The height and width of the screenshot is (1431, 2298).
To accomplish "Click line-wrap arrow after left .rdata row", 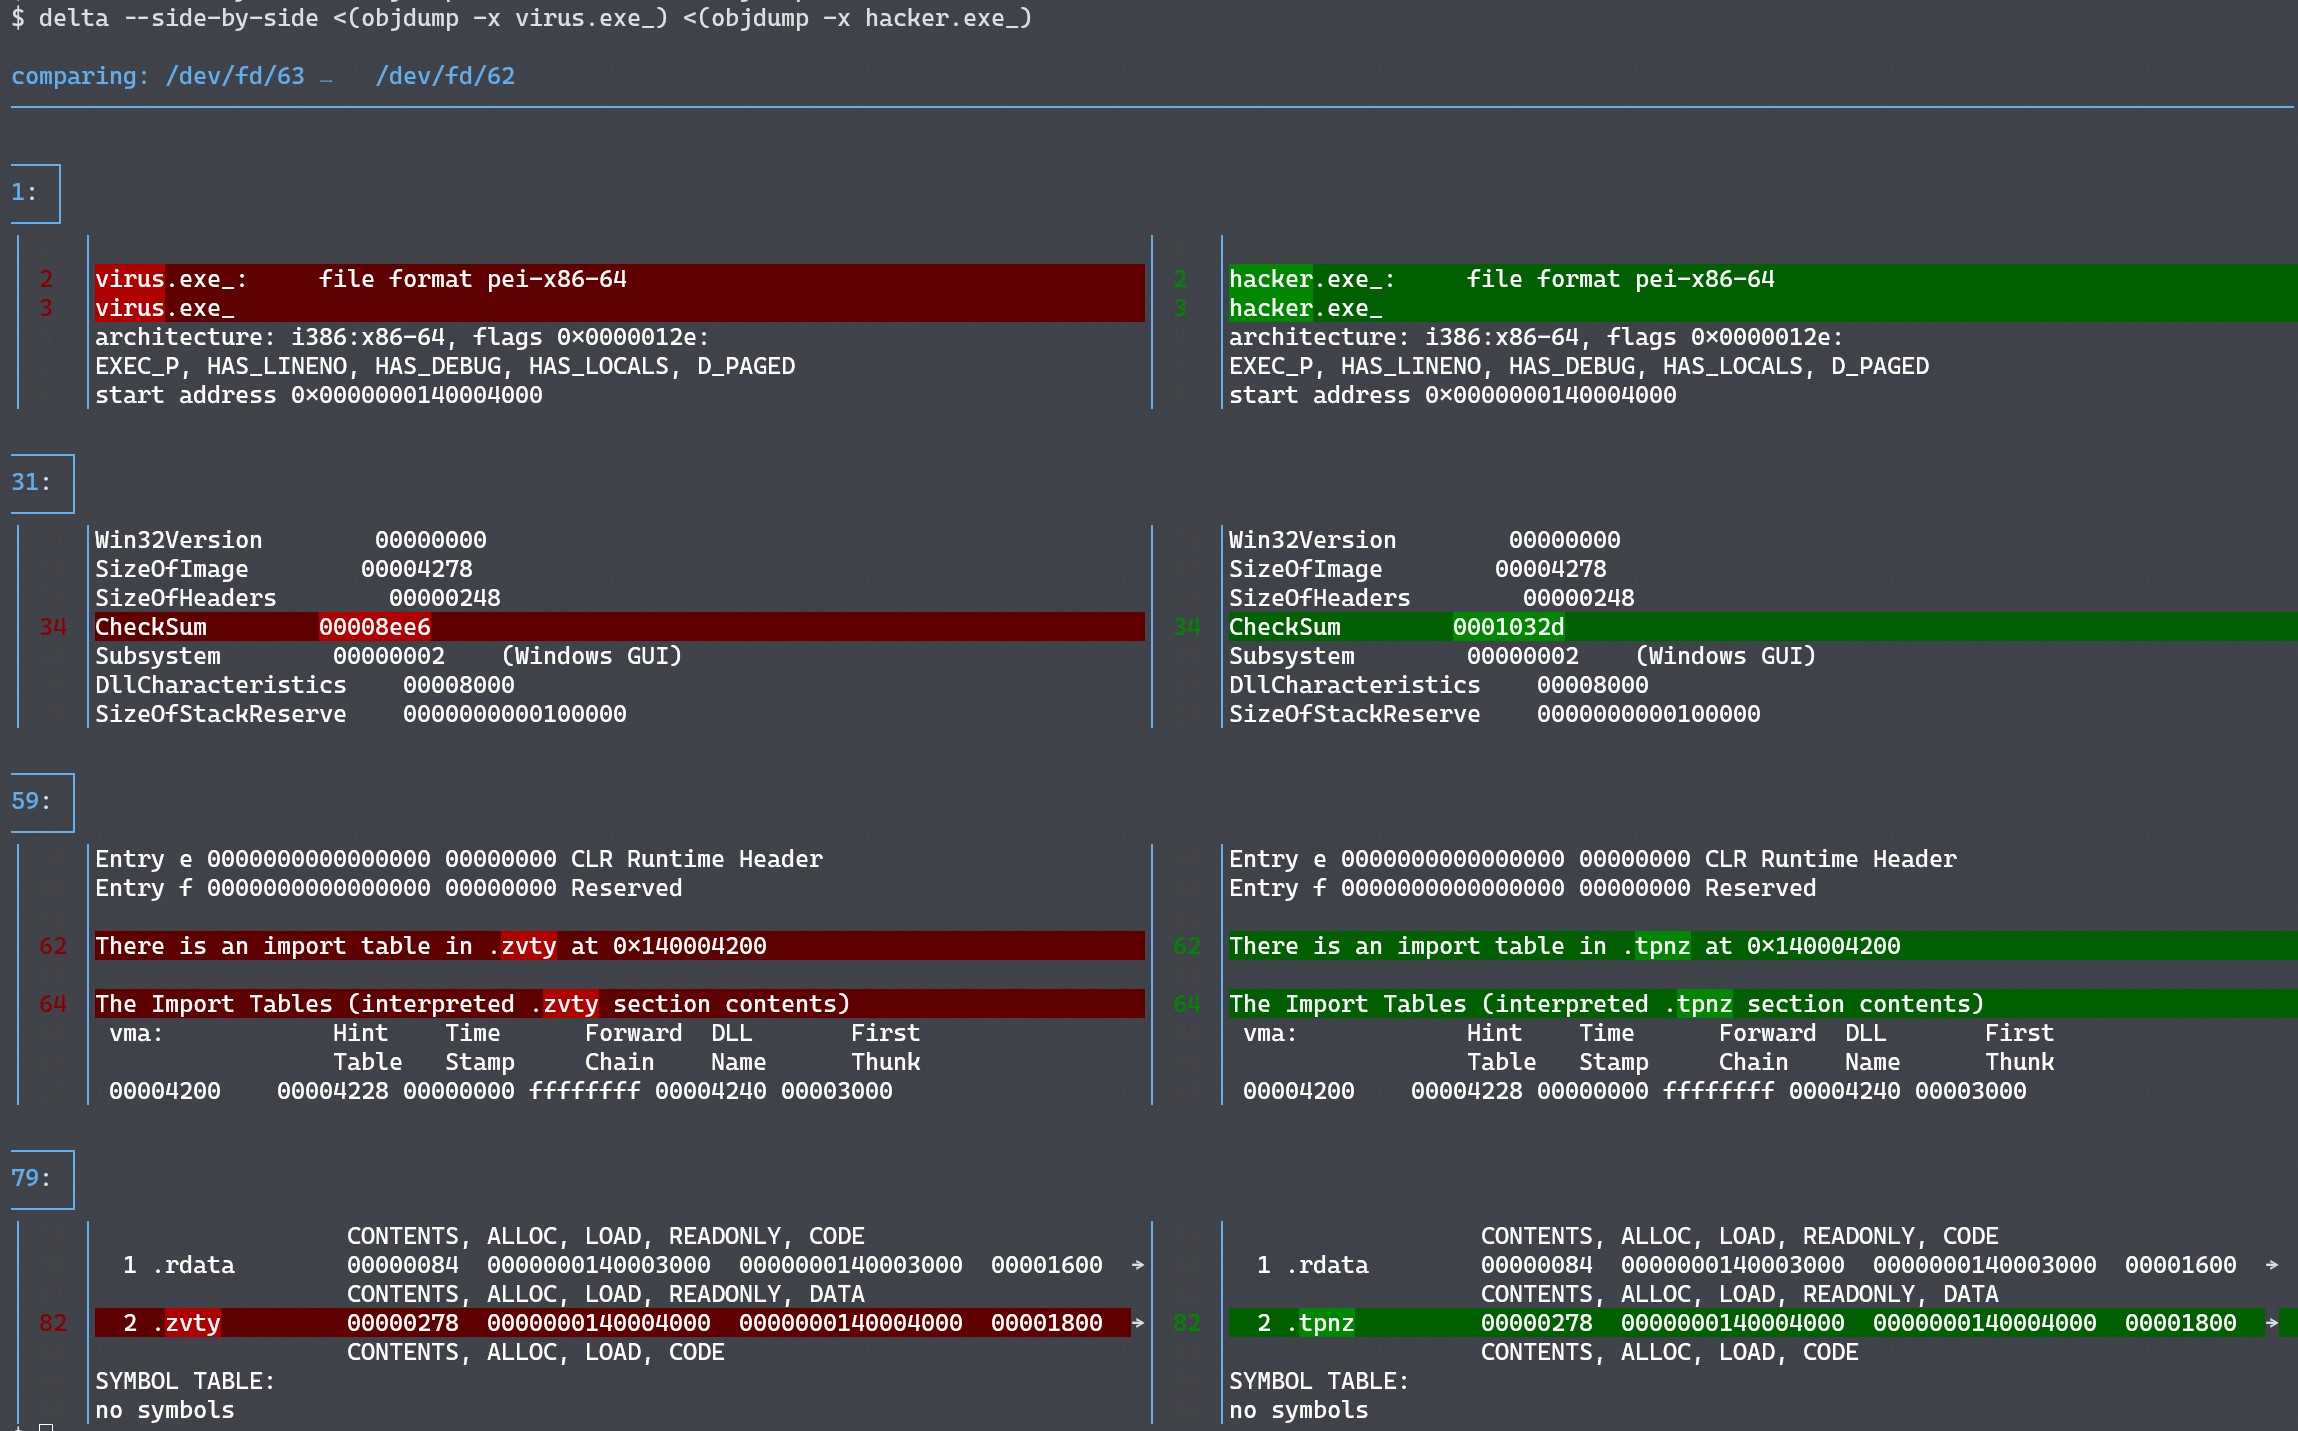I will 1138,1265.
